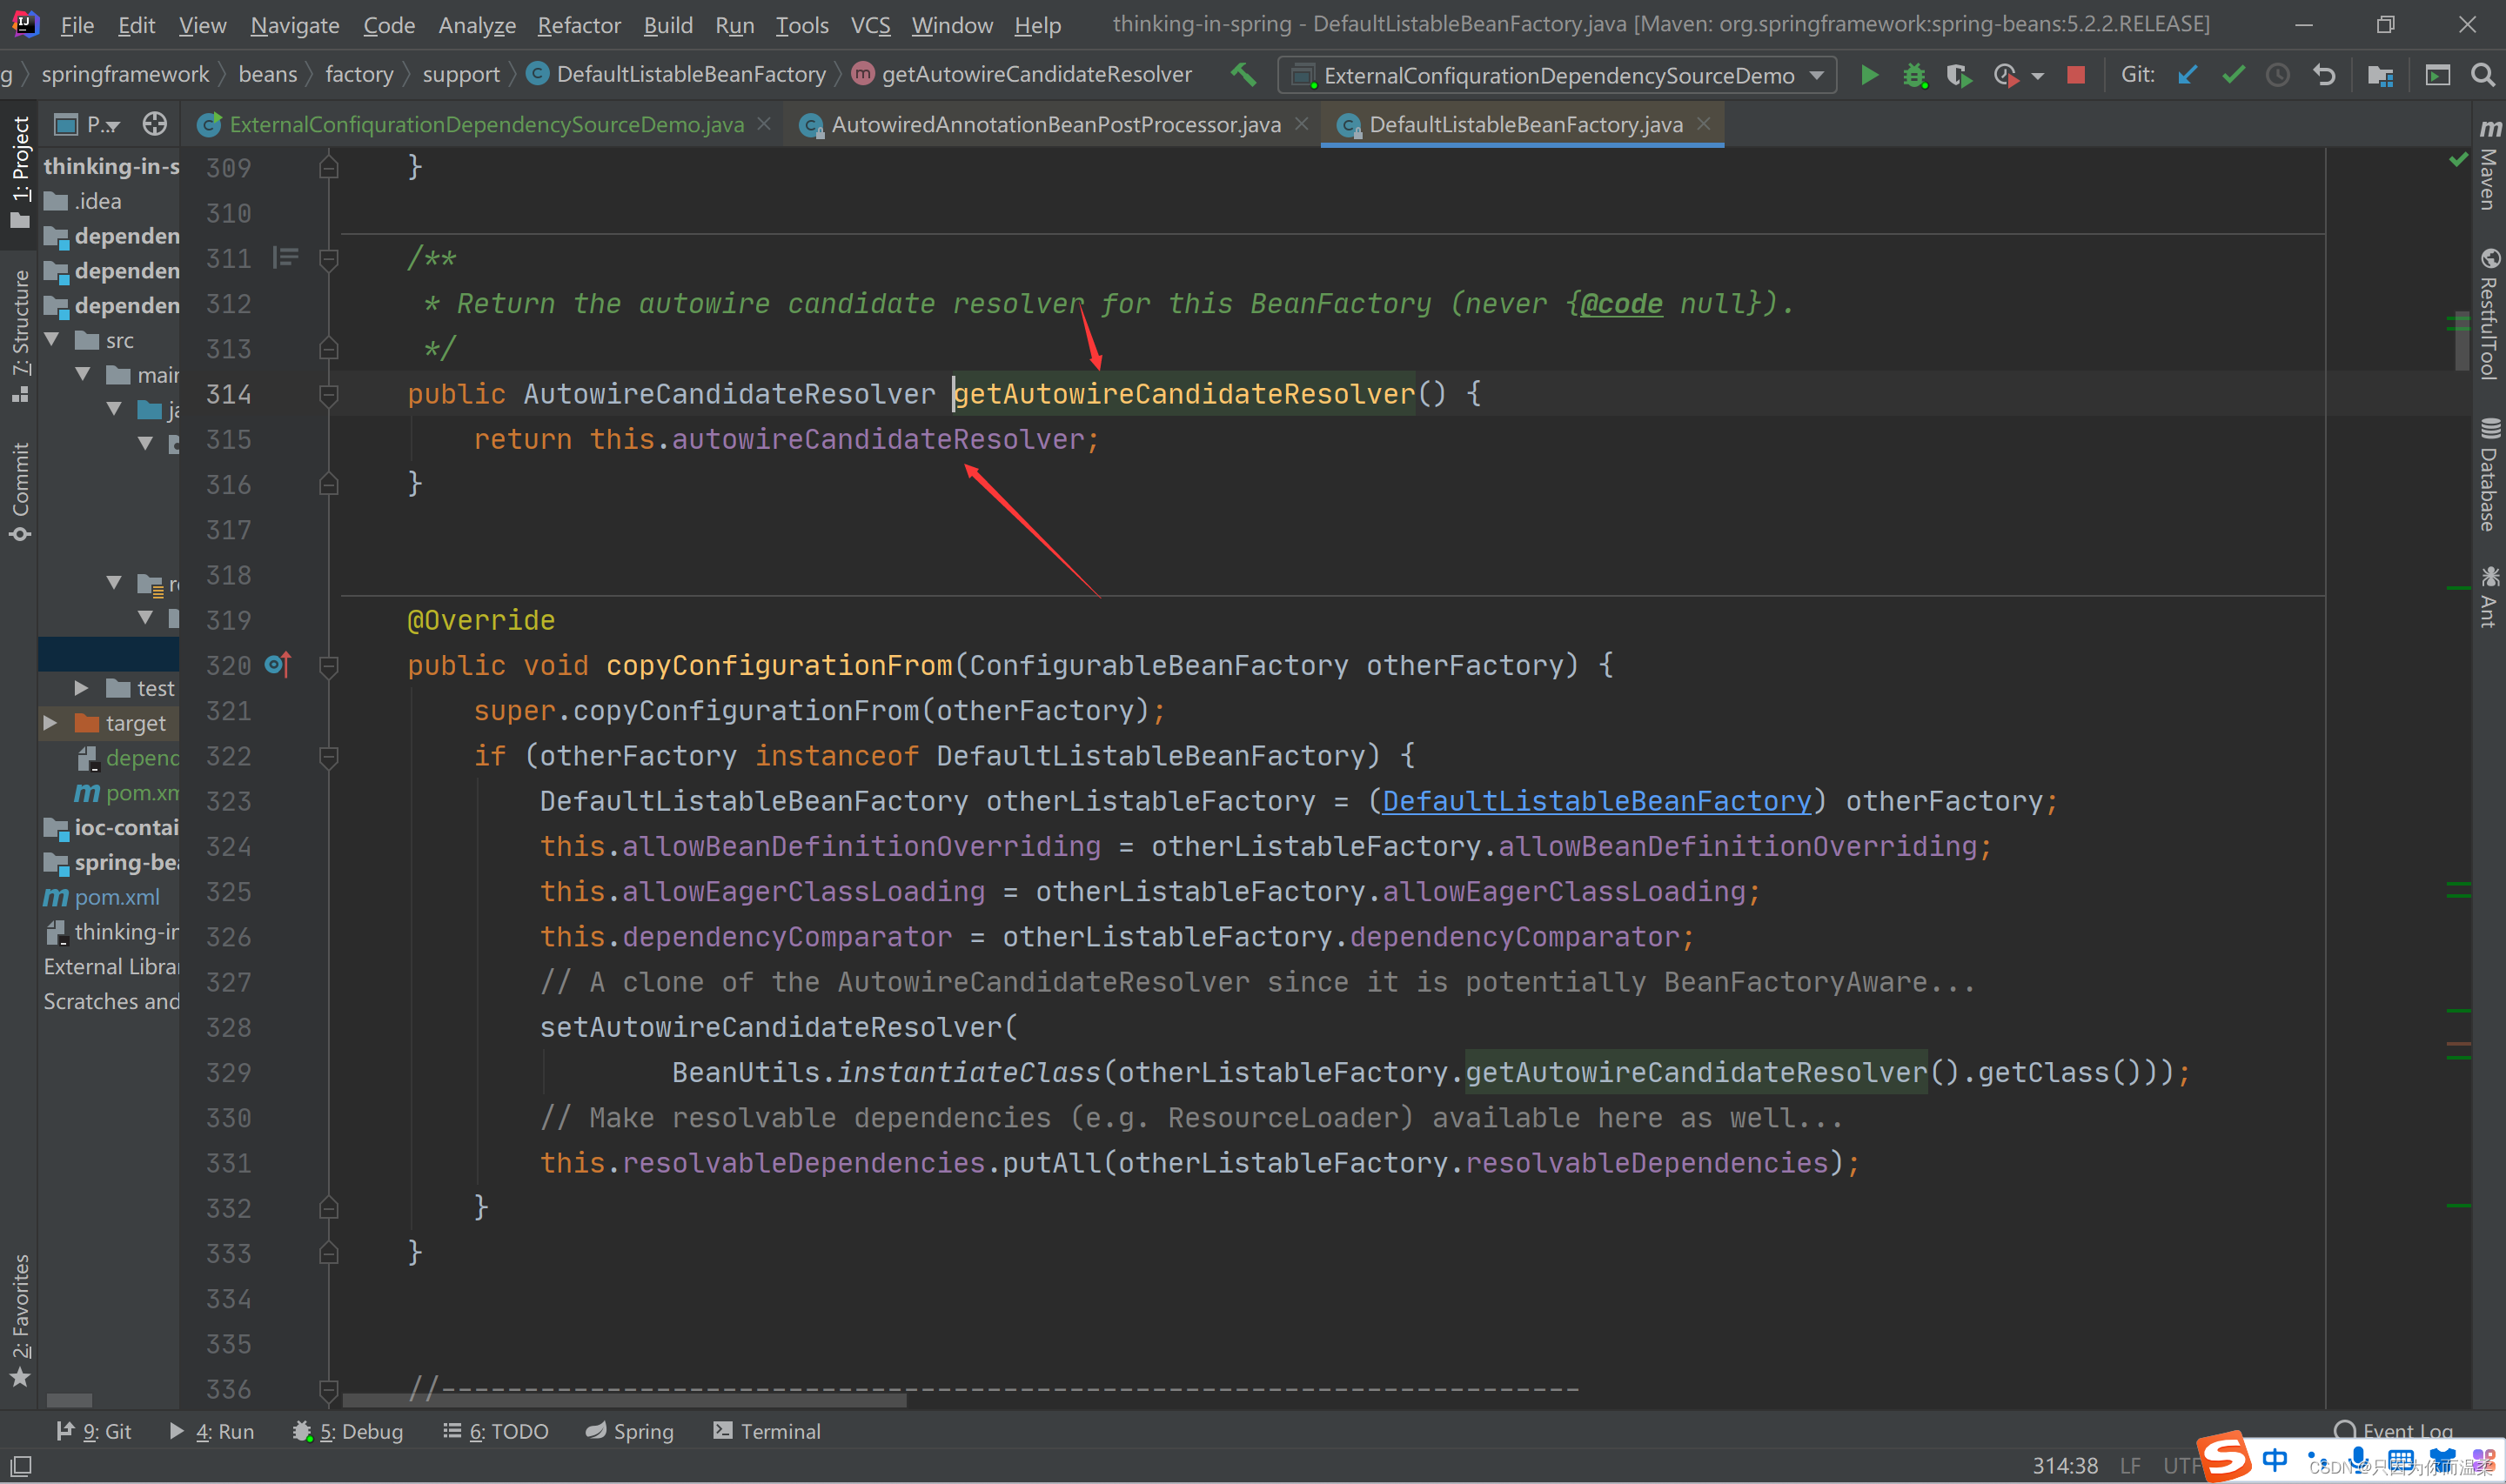Click the editor vertical scrollbar thumb
Viewport: 2506px width, 1484px height.
[2462, 340]
